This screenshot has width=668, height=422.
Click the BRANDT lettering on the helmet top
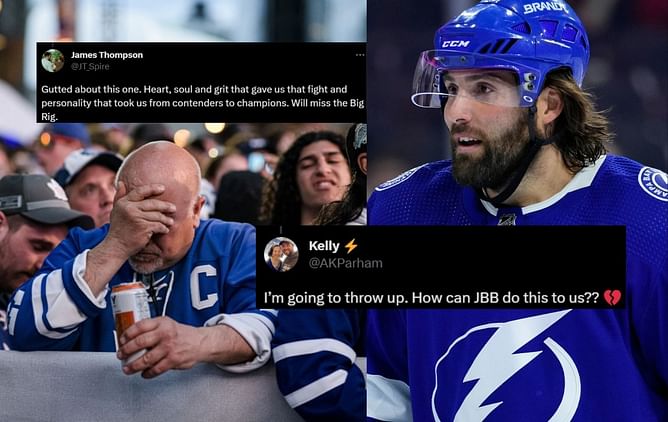click(545, 7)
